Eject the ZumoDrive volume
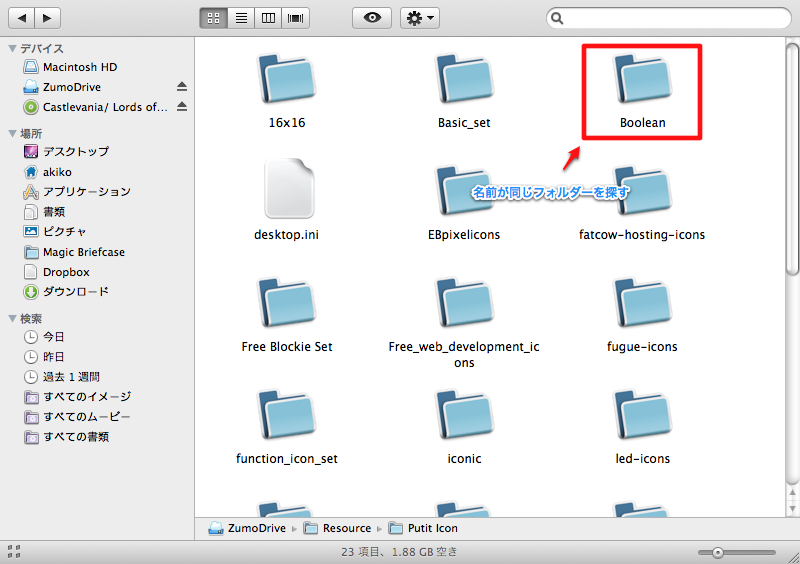Viewport: 800px width, 564px height. 182,86
